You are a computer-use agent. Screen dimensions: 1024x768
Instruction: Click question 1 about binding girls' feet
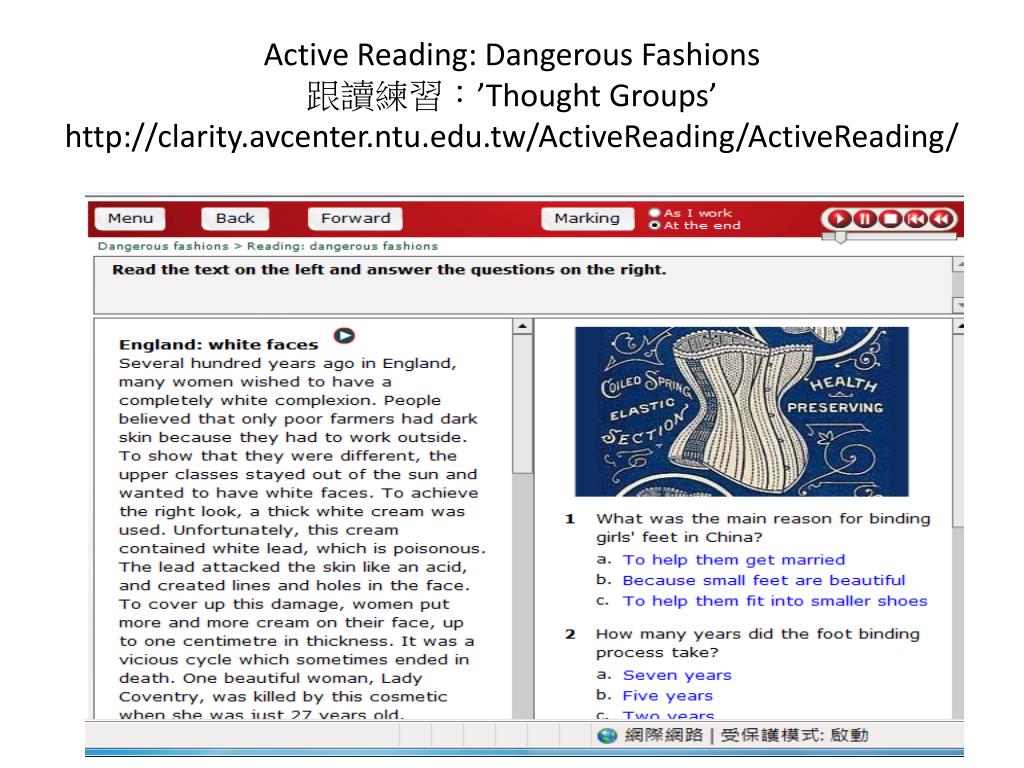click(763, 528)
